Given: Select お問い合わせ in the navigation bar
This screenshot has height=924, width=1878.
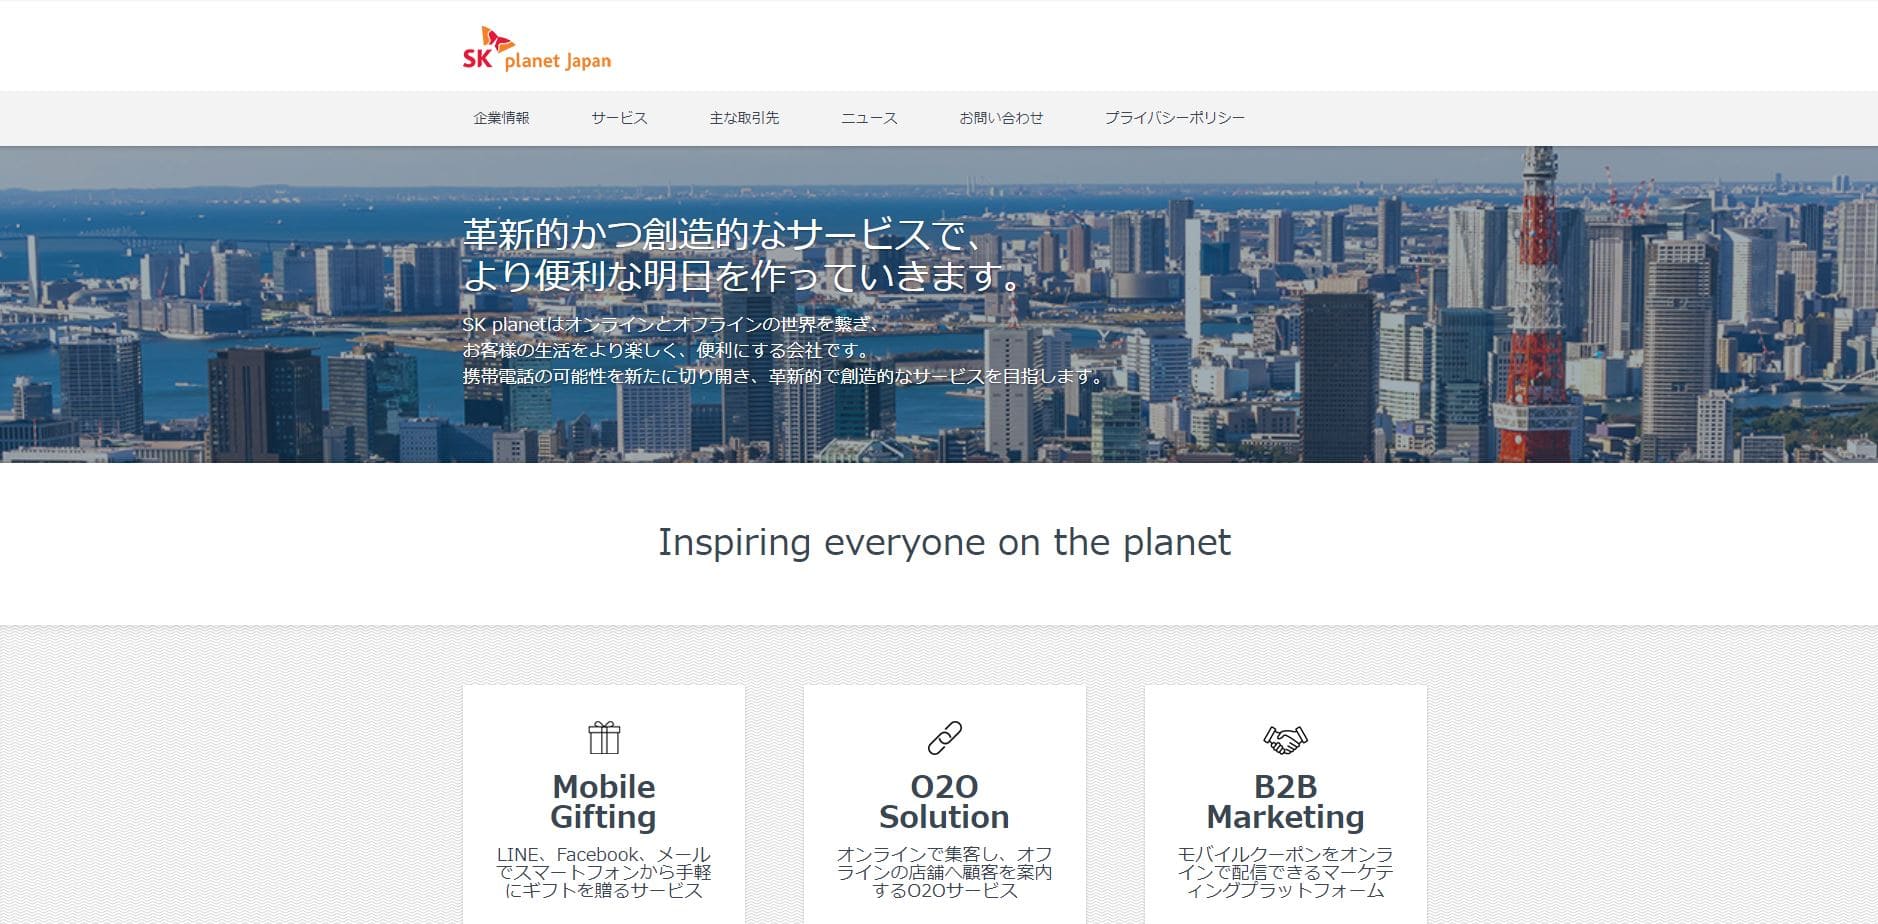Looking at the screenshot, I should (1001, 118).
